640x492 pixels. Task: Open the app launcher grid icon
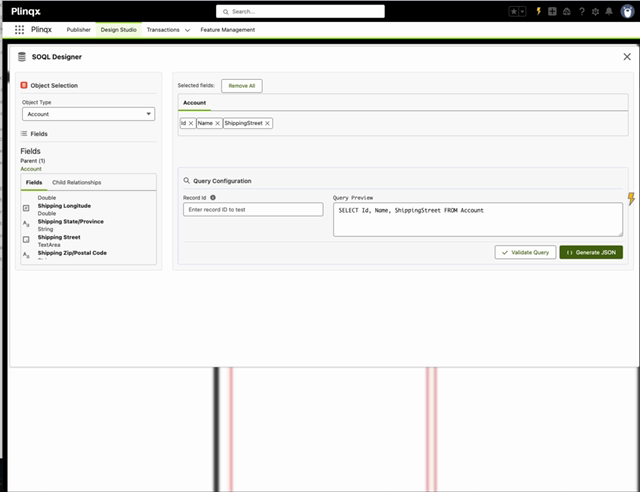coord(19,29)
